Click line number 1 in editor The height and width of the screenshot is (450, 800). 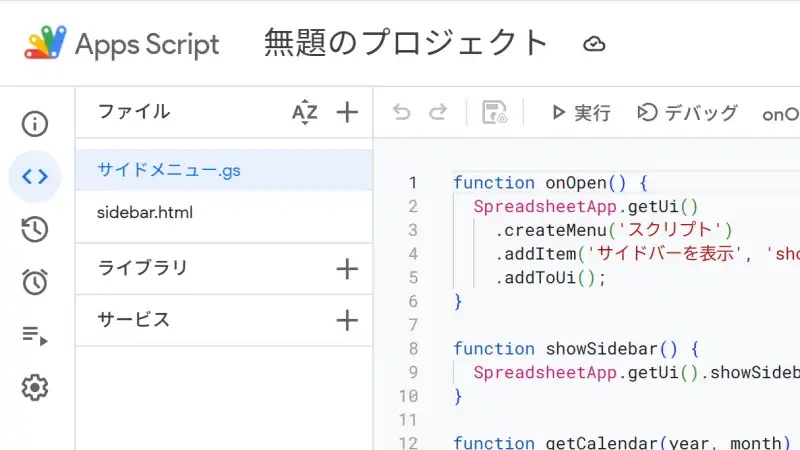click(413, 183)
